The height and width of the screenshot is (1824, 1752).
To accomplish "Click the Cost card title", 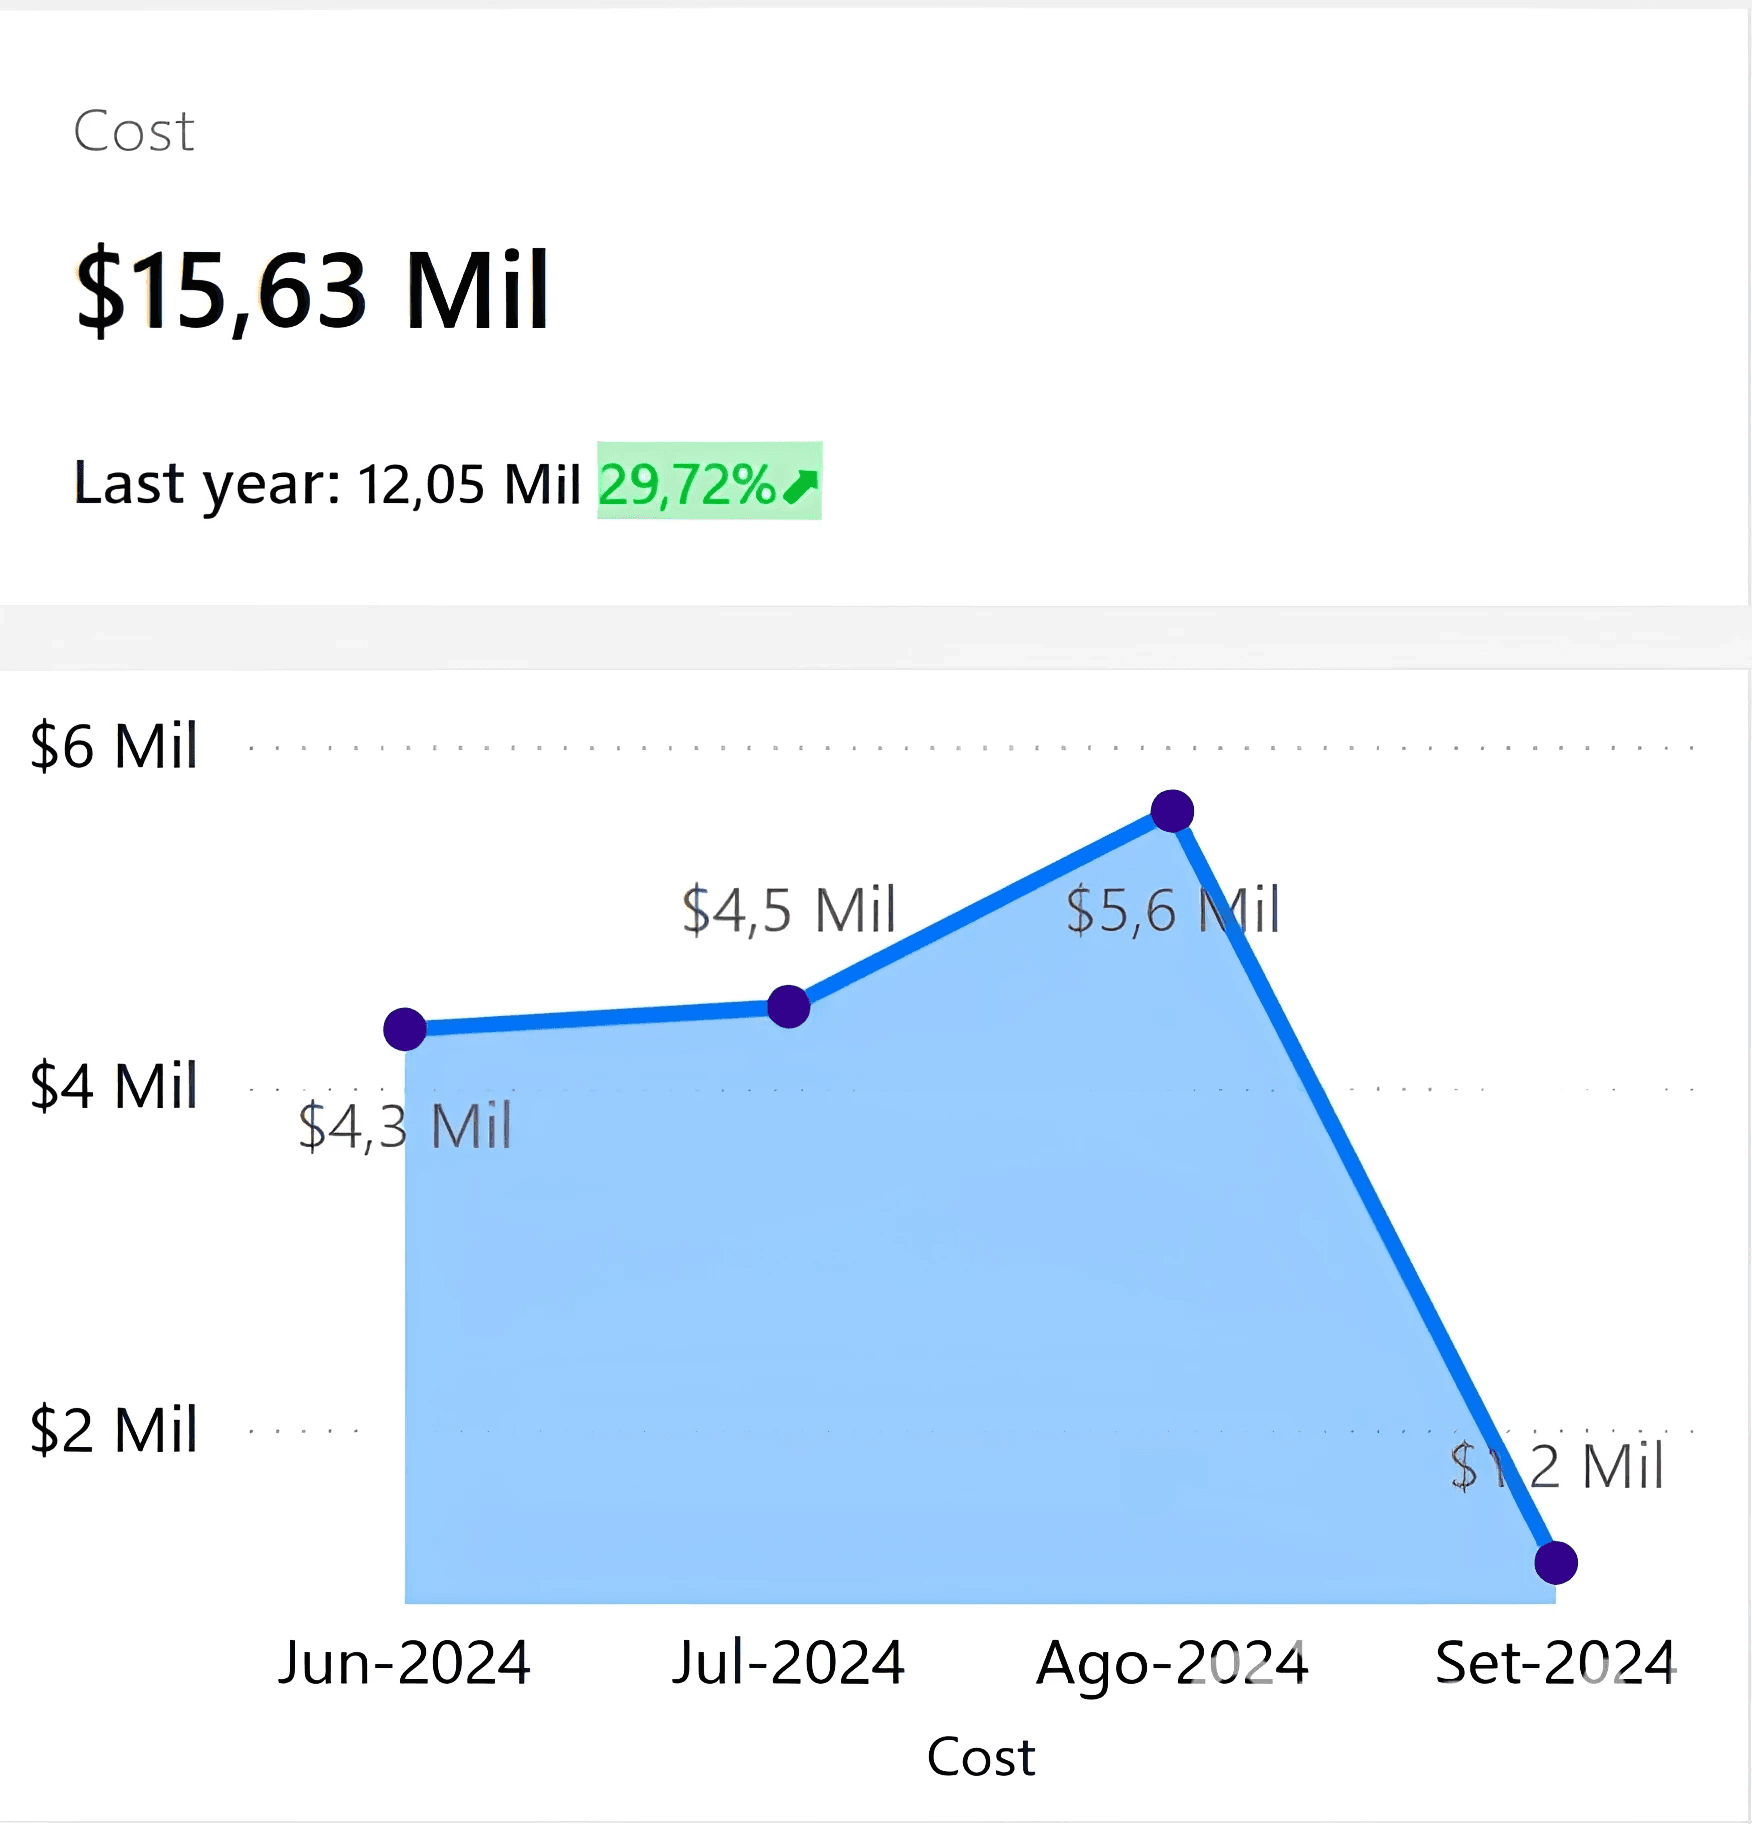I will pyautogui.click(x=134, y=131).
